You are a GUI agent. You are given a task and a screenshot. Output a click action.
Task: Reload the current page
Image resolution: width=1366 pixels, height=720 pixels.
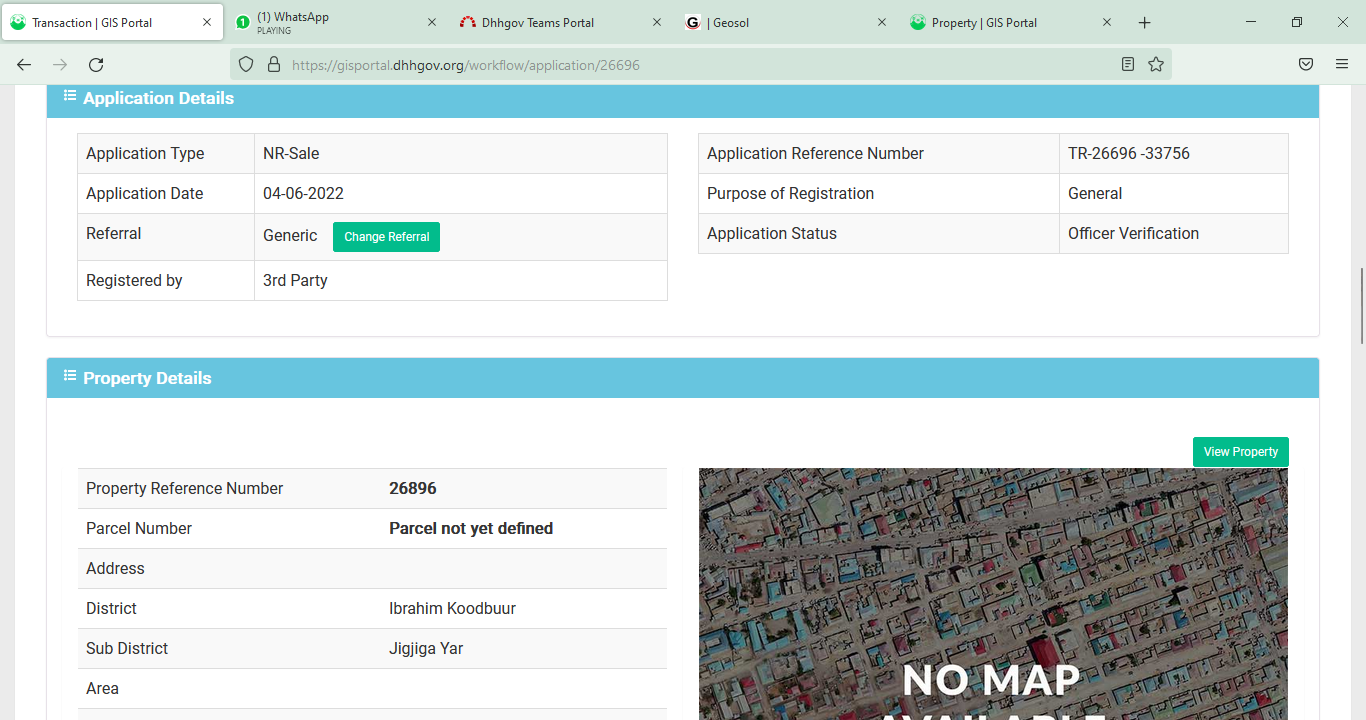coord(96,64)
